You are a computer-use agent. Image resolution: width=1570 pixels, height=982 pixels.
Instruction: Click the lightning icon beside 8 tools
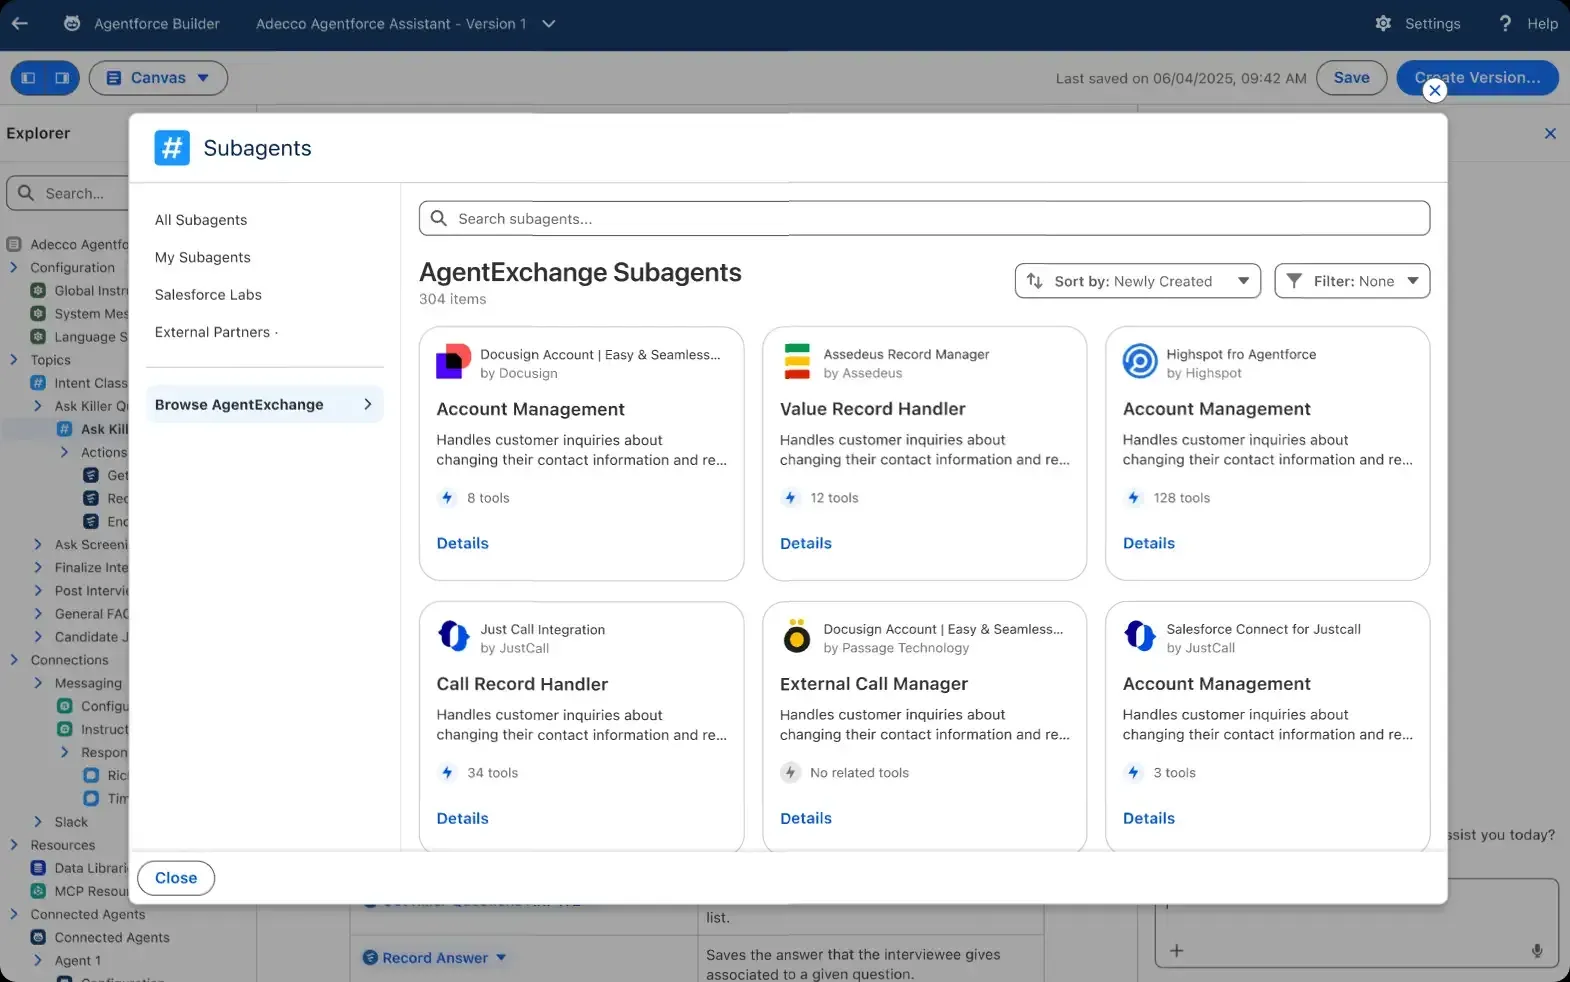coord(447,498)
